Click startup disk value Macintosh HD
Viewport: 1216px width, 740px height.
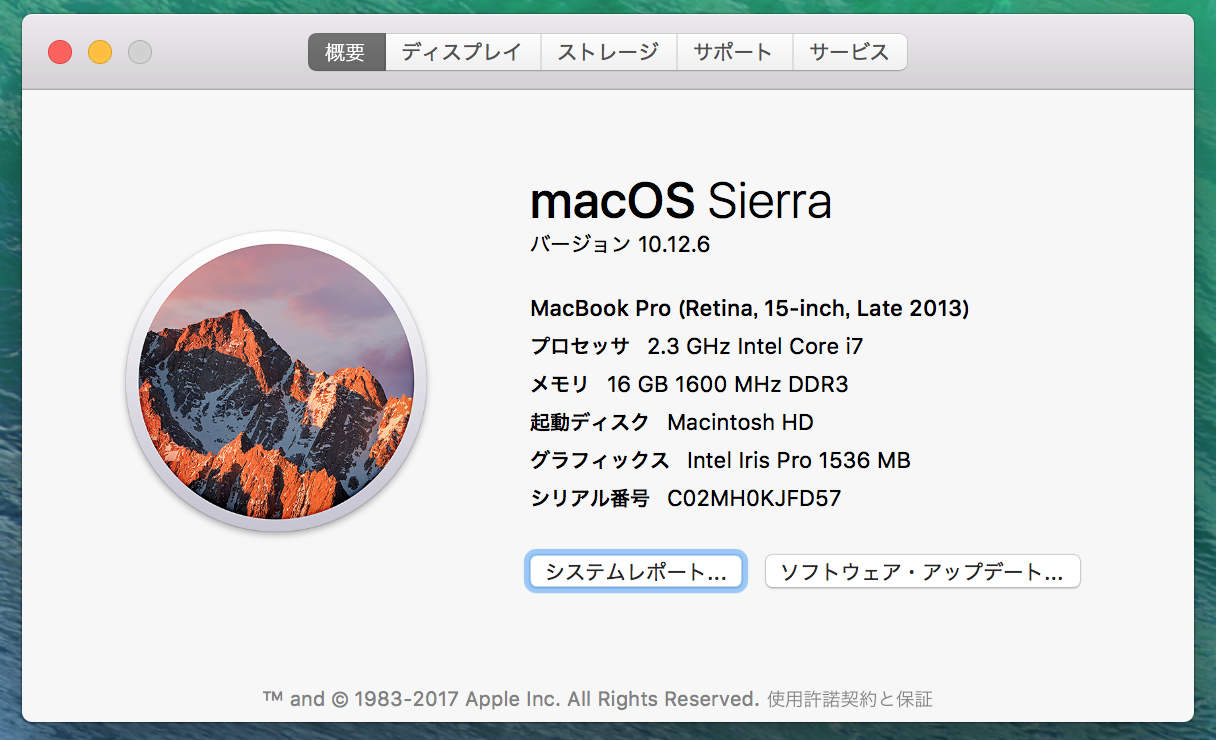740,423
